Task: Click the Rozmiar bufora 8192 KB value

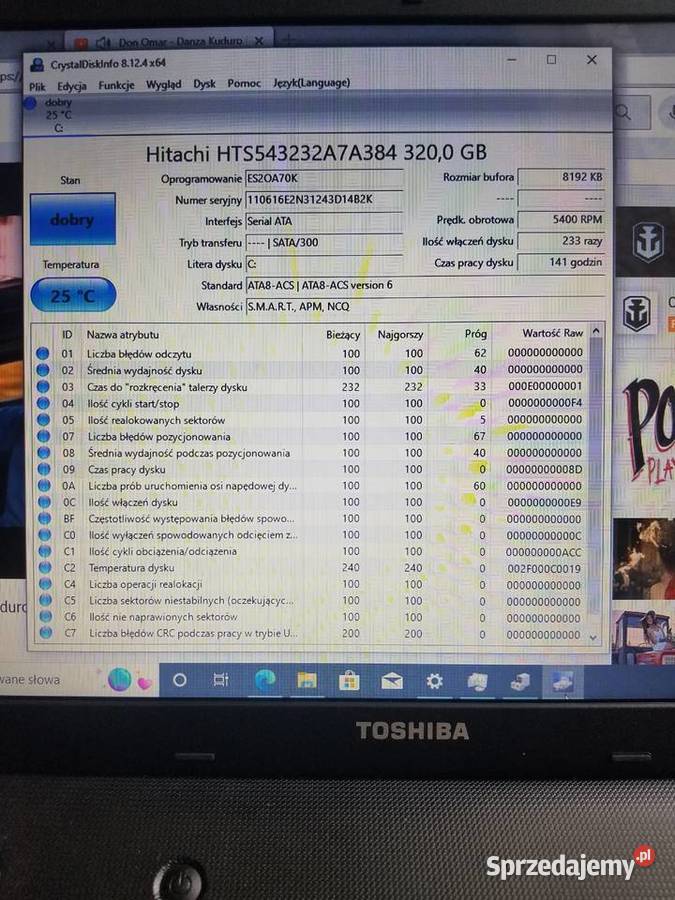Action: click(561, 177)
